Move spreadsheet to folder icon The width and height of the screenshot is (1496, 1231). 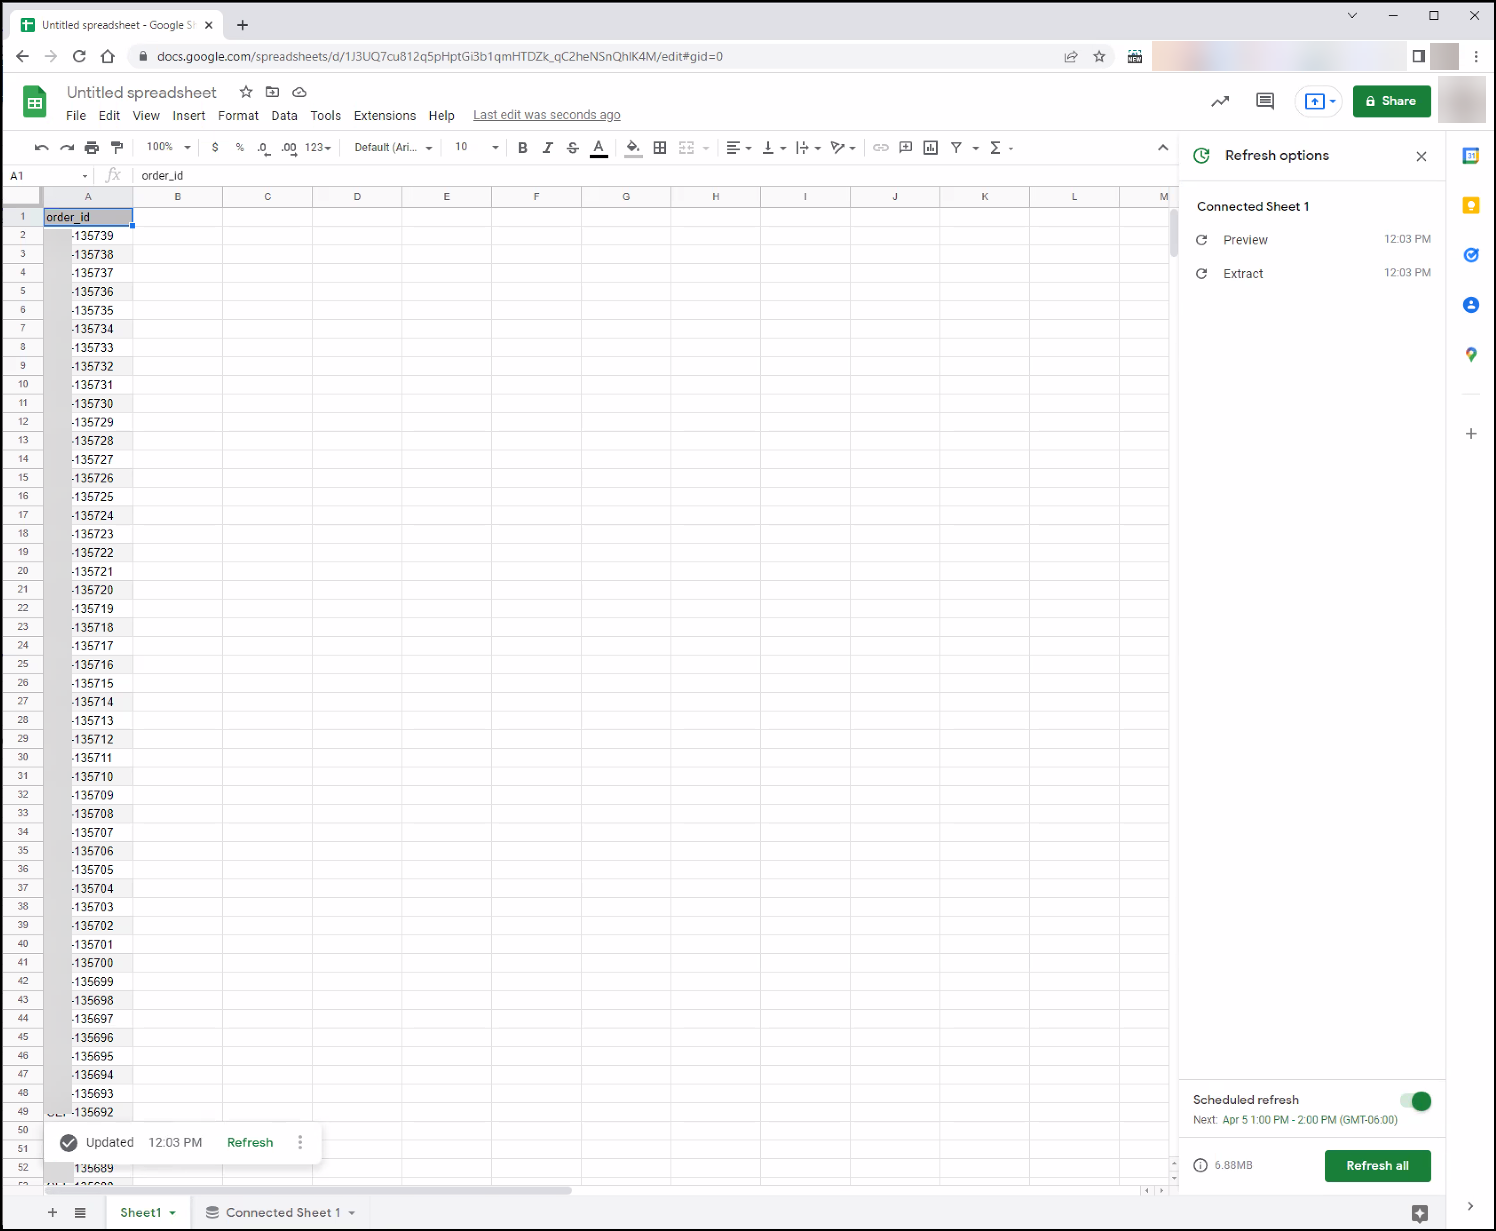coord(272,92)
